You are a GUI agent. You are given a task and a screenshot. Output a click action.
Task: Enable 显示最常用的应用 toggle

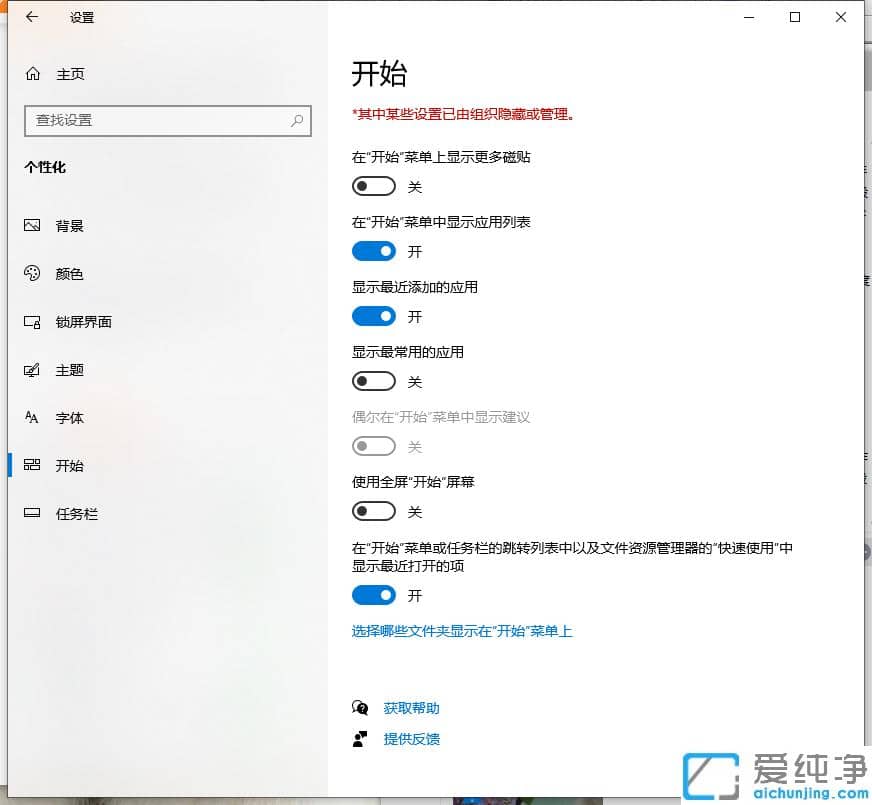[374, 381]
